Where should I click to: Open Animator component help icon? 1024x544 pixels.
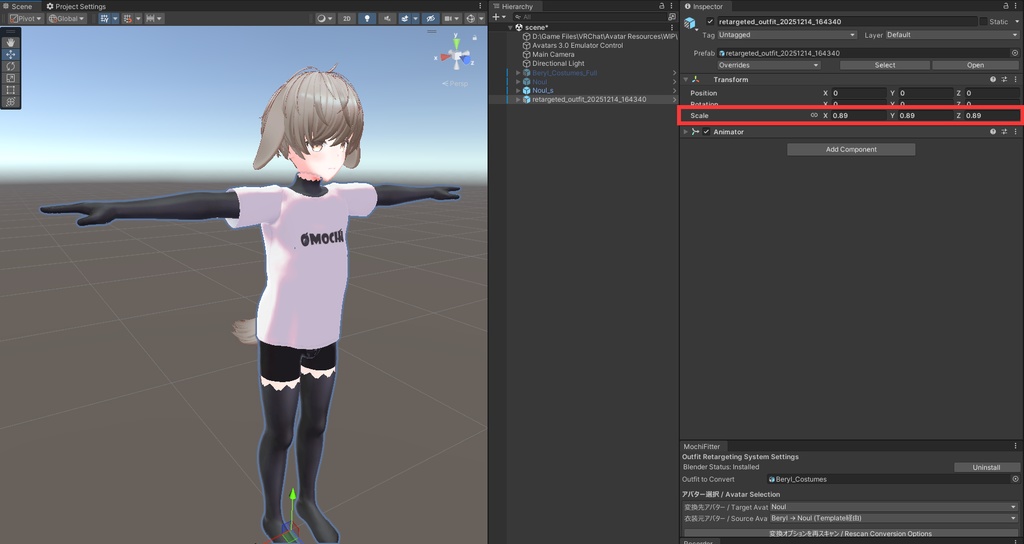[993, 131]
